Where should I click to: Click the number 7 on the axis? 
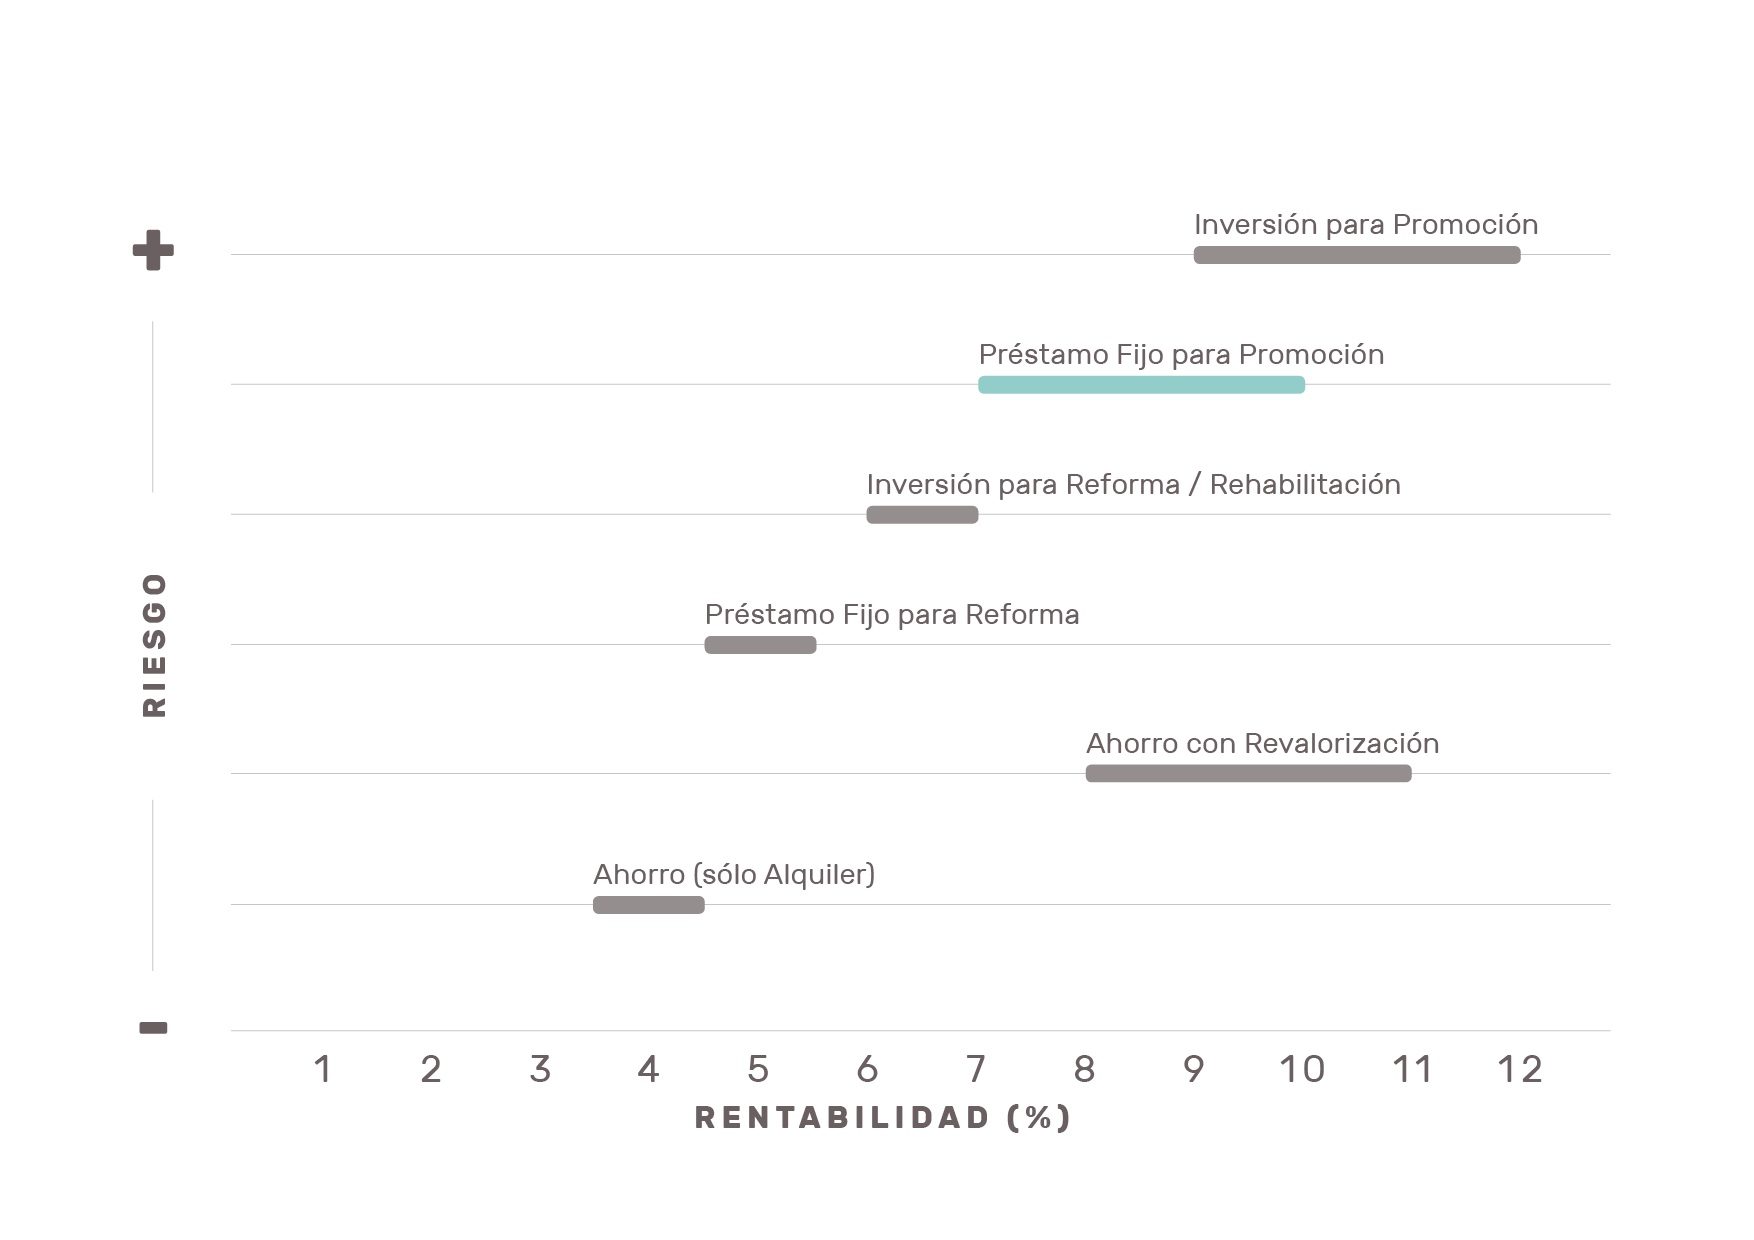976,1070
